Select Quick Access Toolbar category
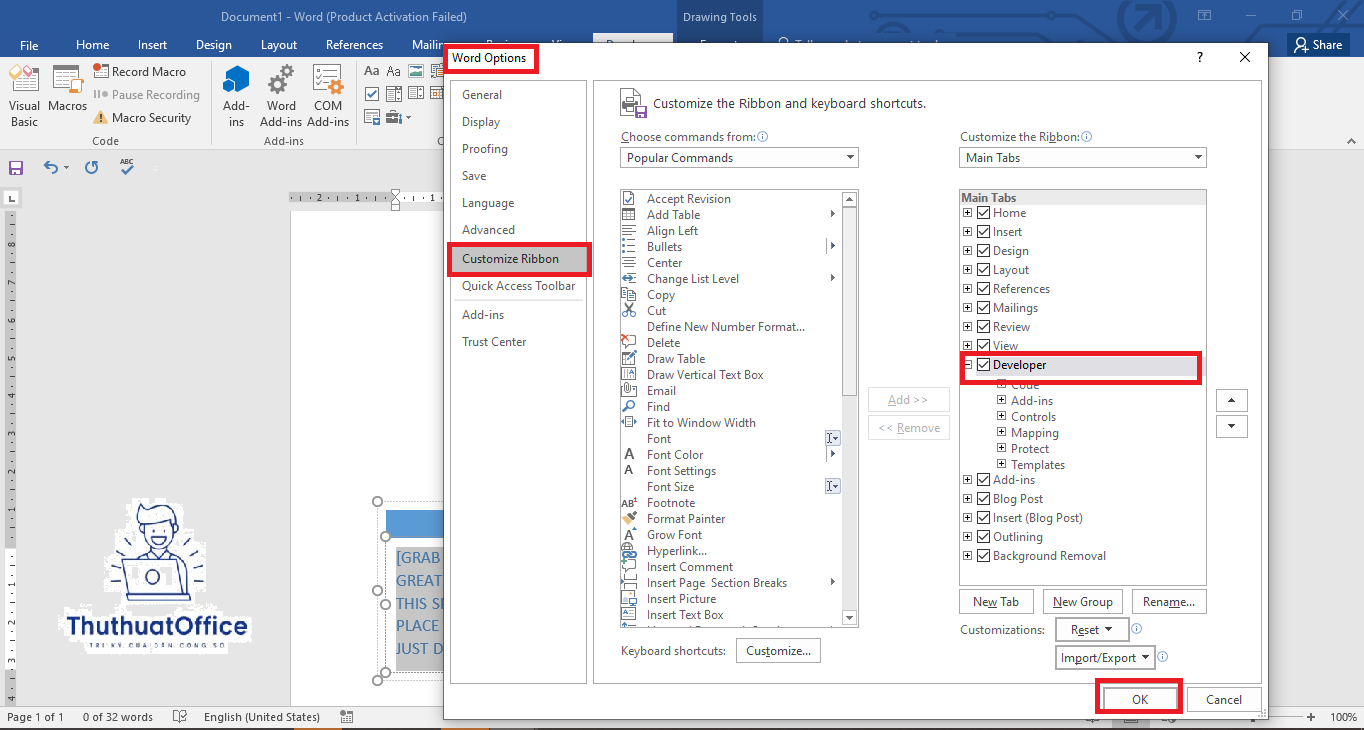This screenshot has height=730, width=1364. (518, 286)
